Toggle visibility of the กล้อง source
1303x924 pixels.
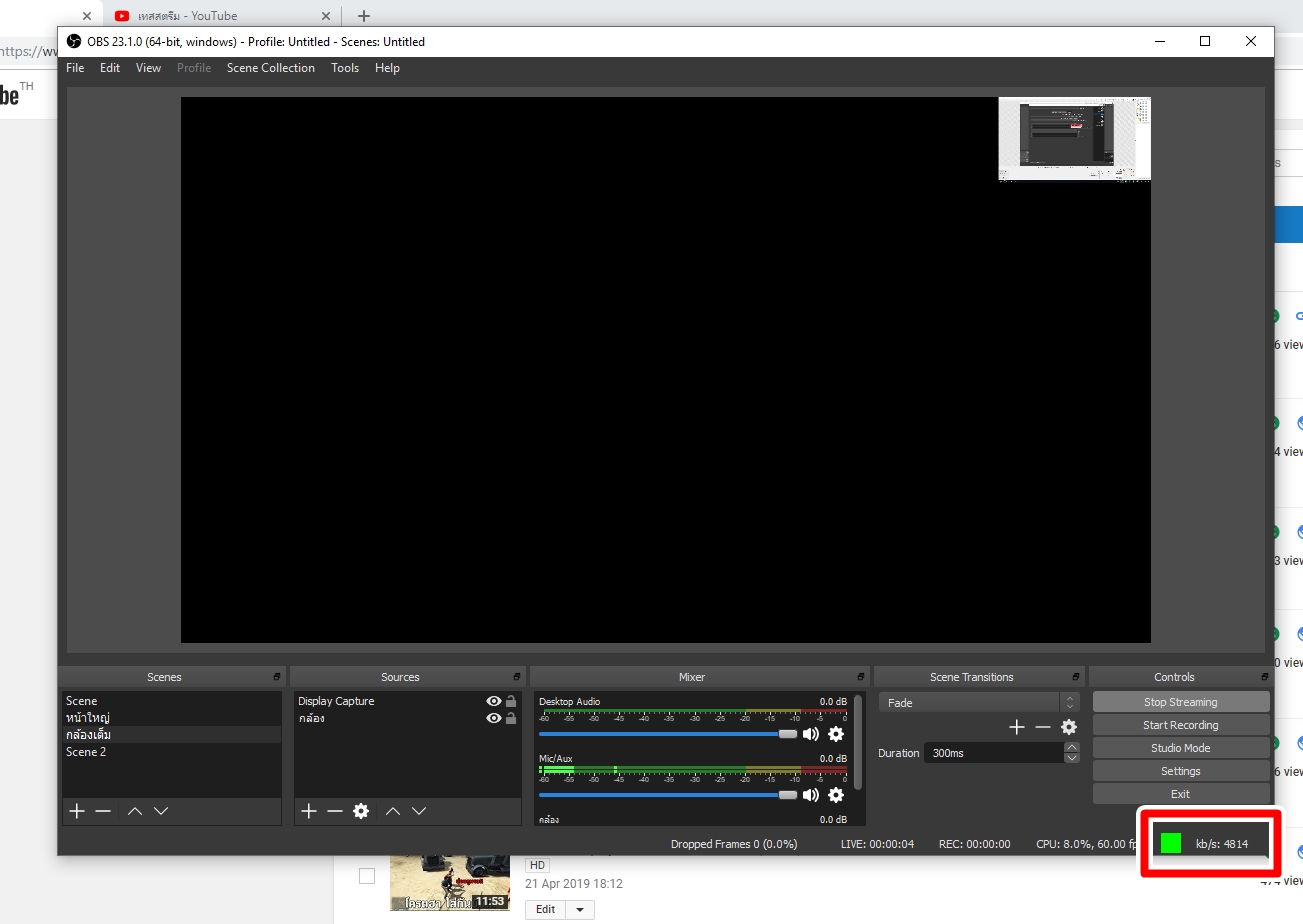493,718
